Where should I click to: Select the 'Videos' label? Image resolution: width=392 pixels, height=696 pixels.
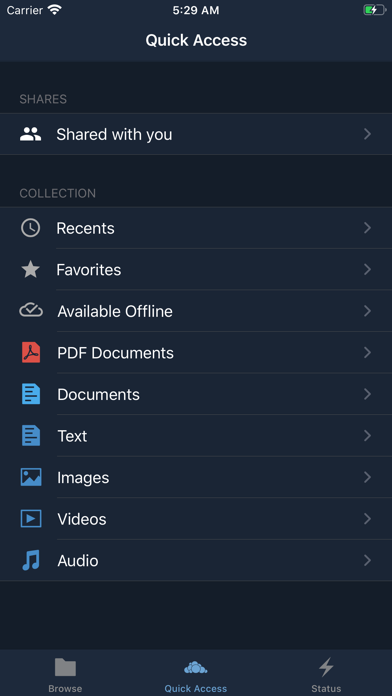coord(82,519)
